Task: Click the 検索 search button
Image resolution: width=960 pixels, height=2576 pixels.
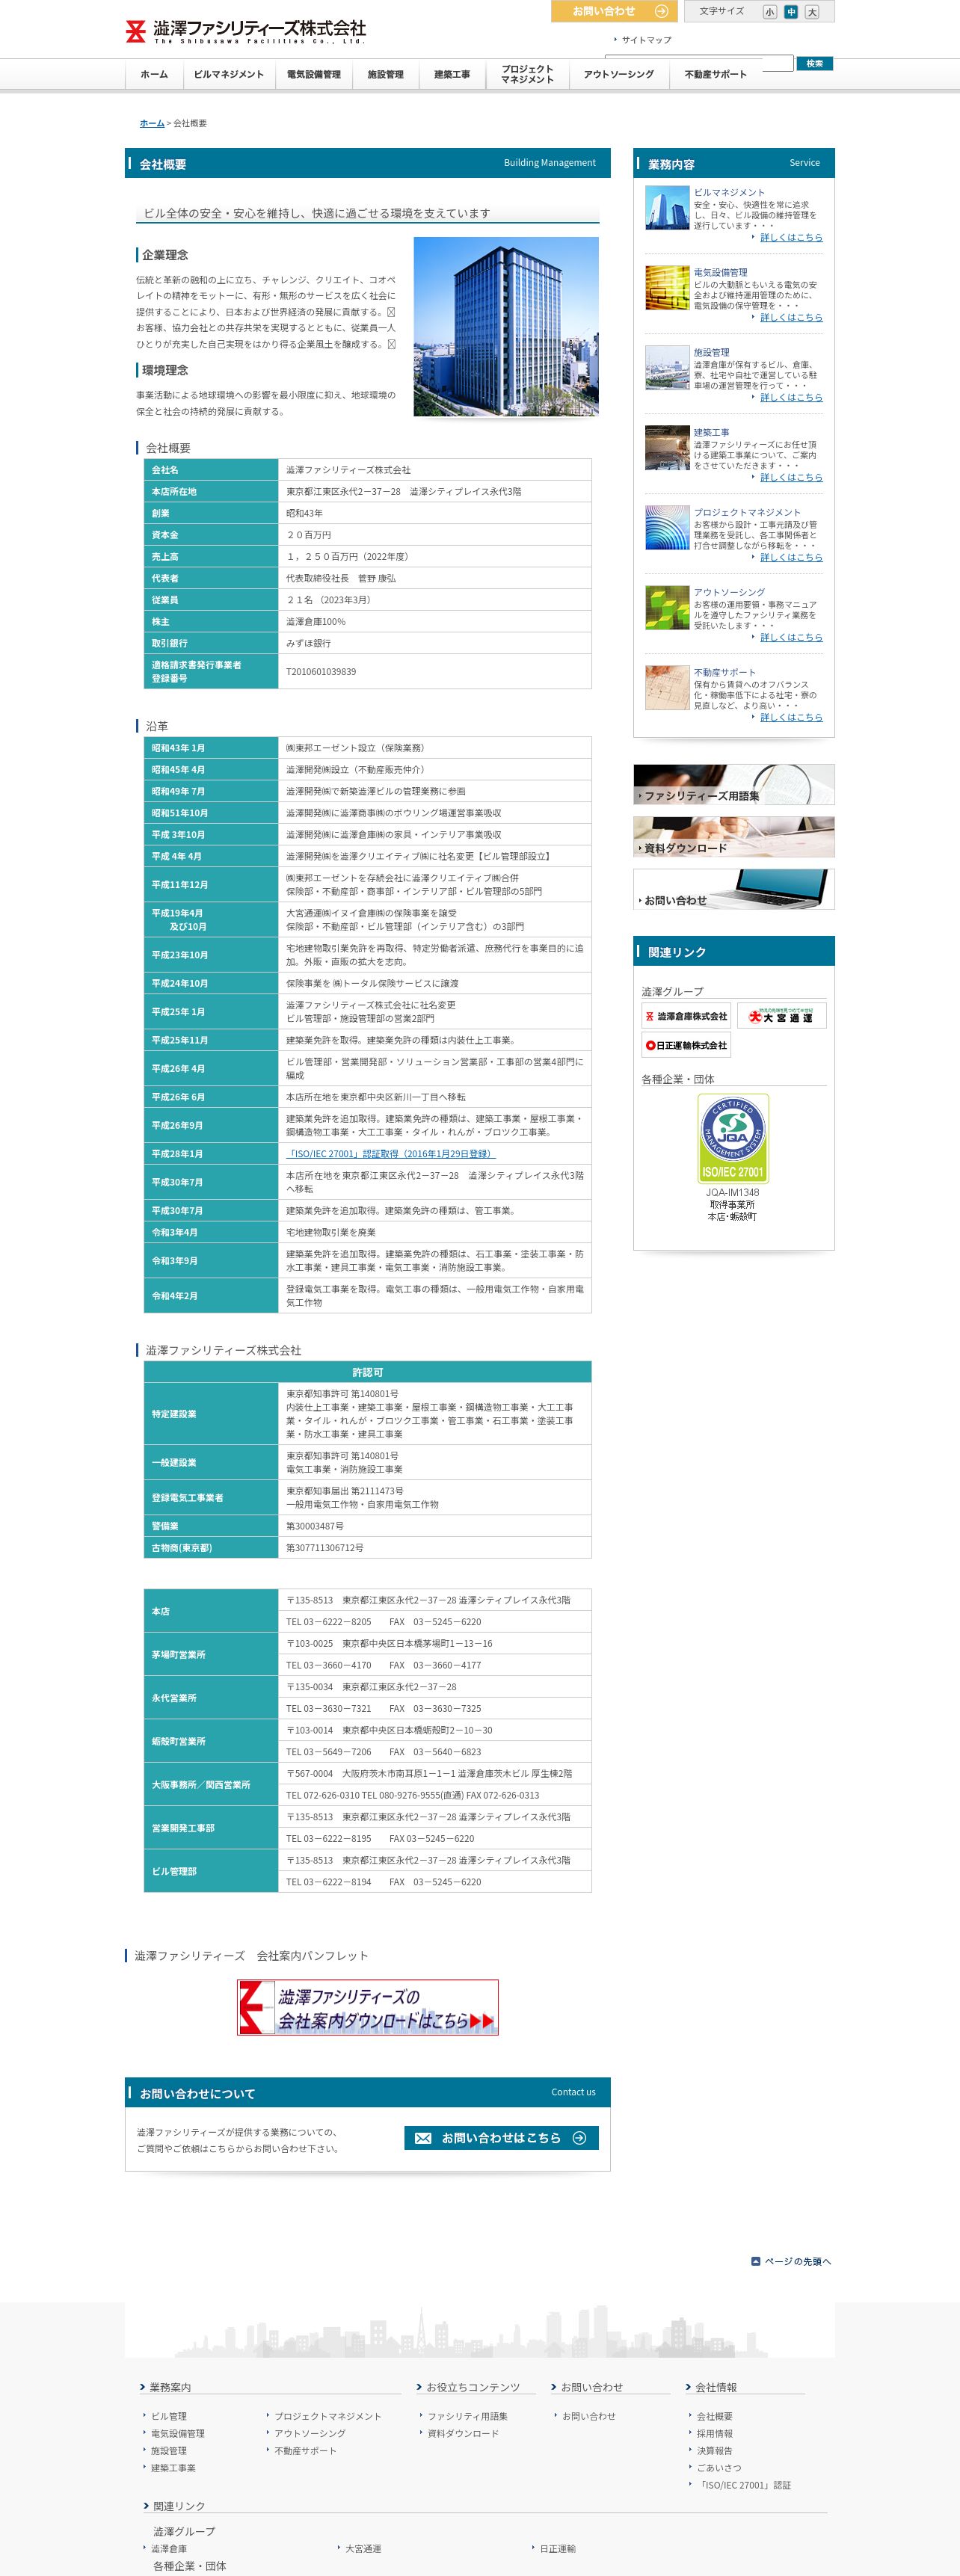Action: click(x=814, y=63)
